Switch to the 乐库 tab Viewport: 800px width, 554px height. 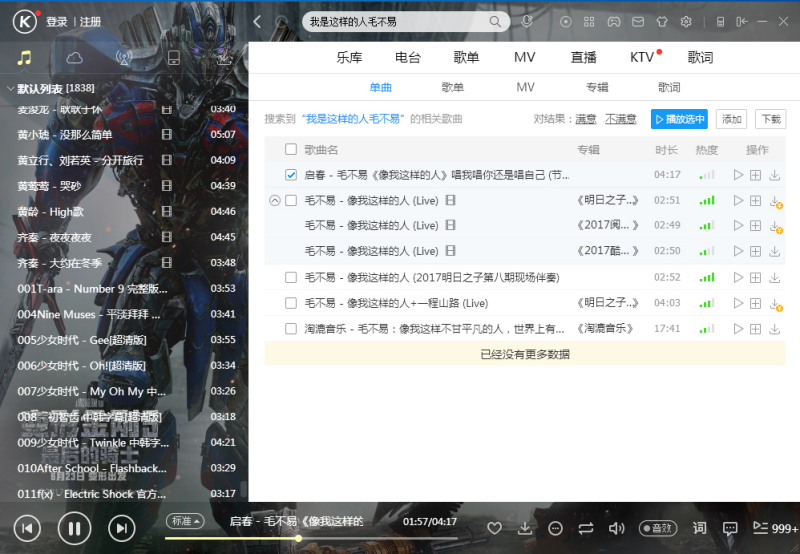tap(349, 57)
